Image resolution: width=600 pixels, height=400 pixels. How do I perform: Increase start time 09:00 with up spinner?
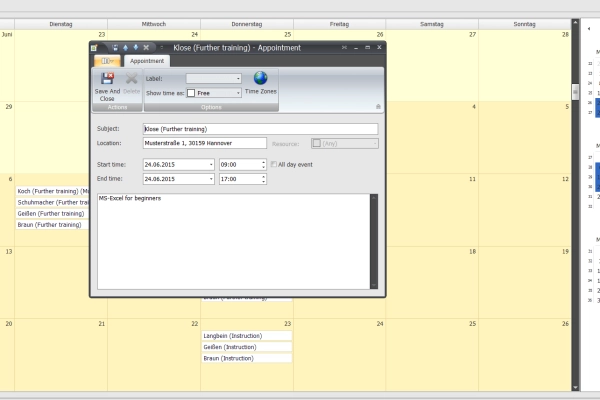point(263,162)
